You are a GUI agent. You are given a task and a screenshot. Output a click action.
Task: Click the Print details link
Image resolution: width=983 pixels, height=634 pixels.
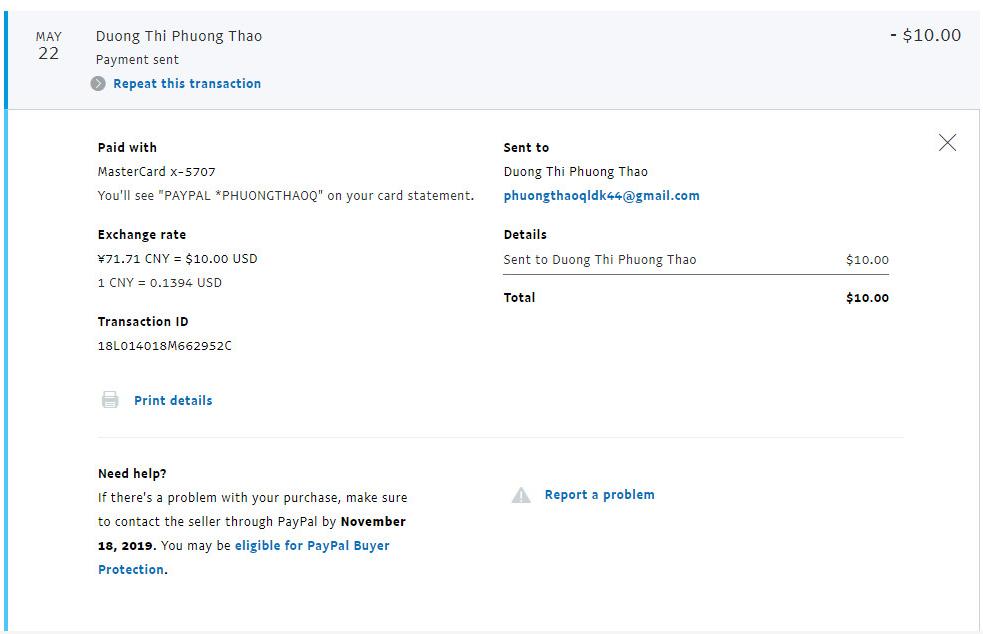click(173, 400)
